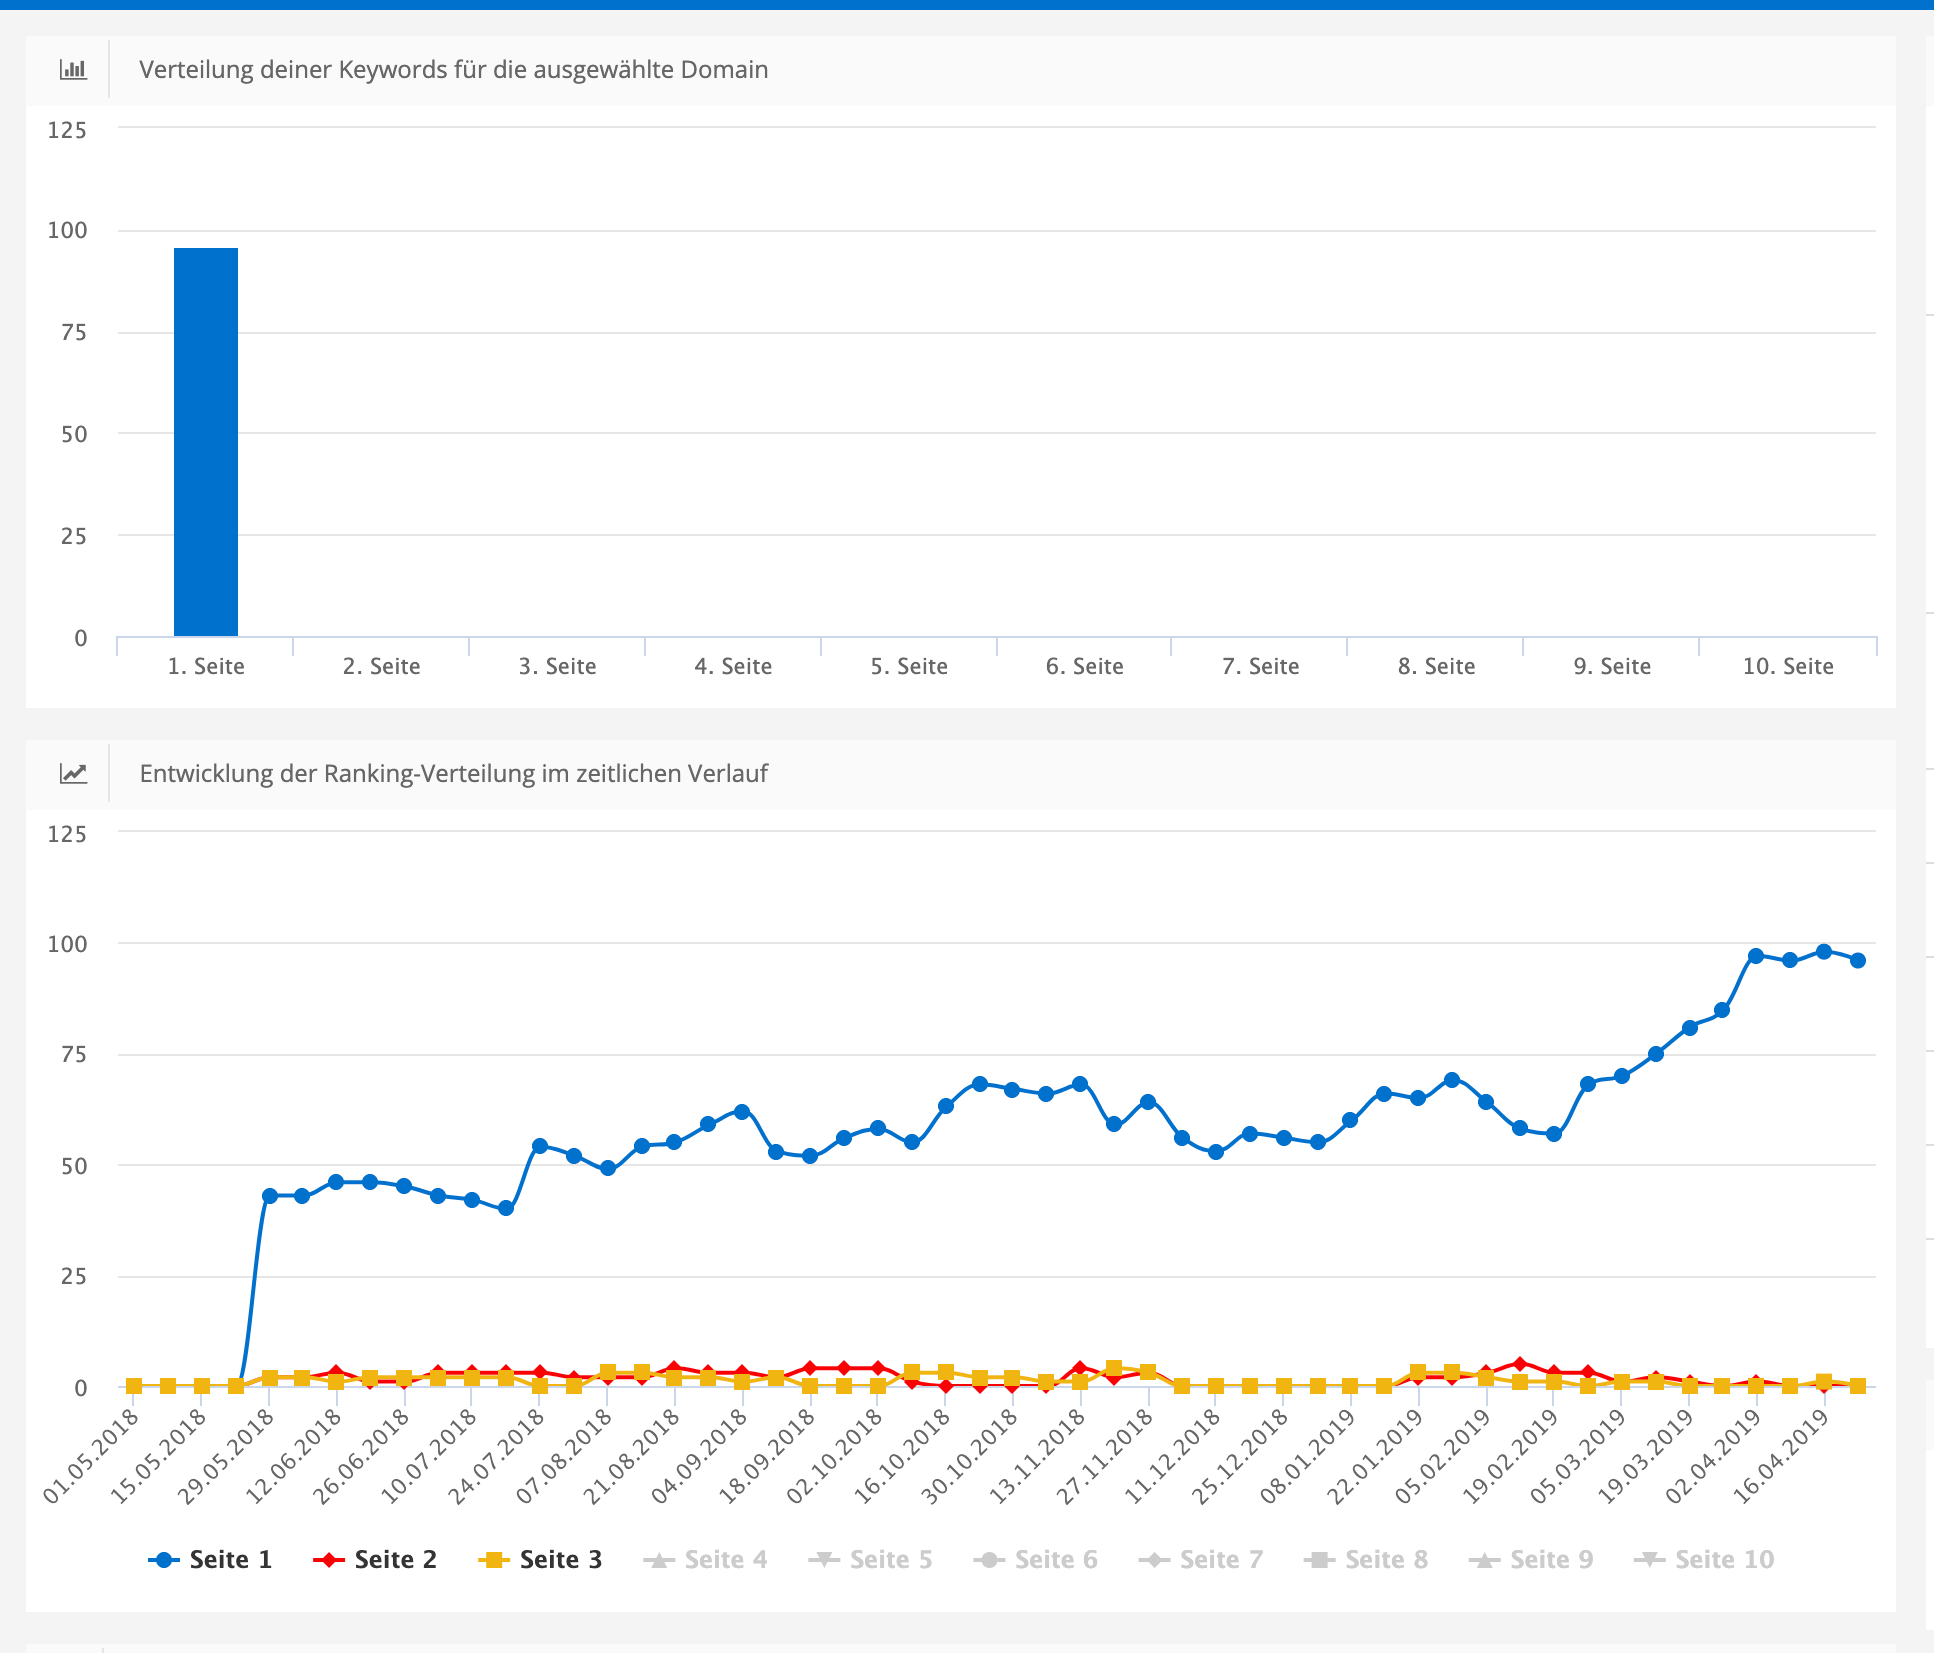Viewport: 1934px width, 1653px height.
Task: Click the last blue data point on the Seite 1 line
Action: click(x=1857, y=960)
